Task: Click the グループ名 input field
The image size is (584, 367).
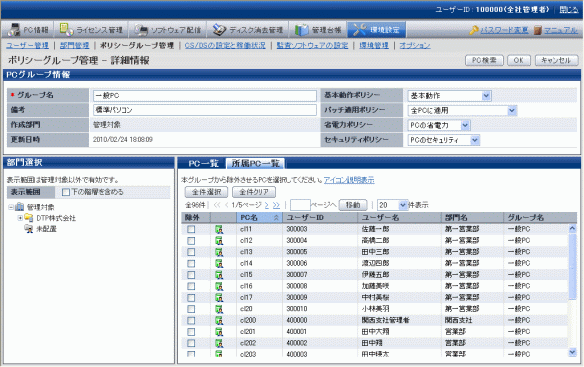Action: tap(205, 96)
